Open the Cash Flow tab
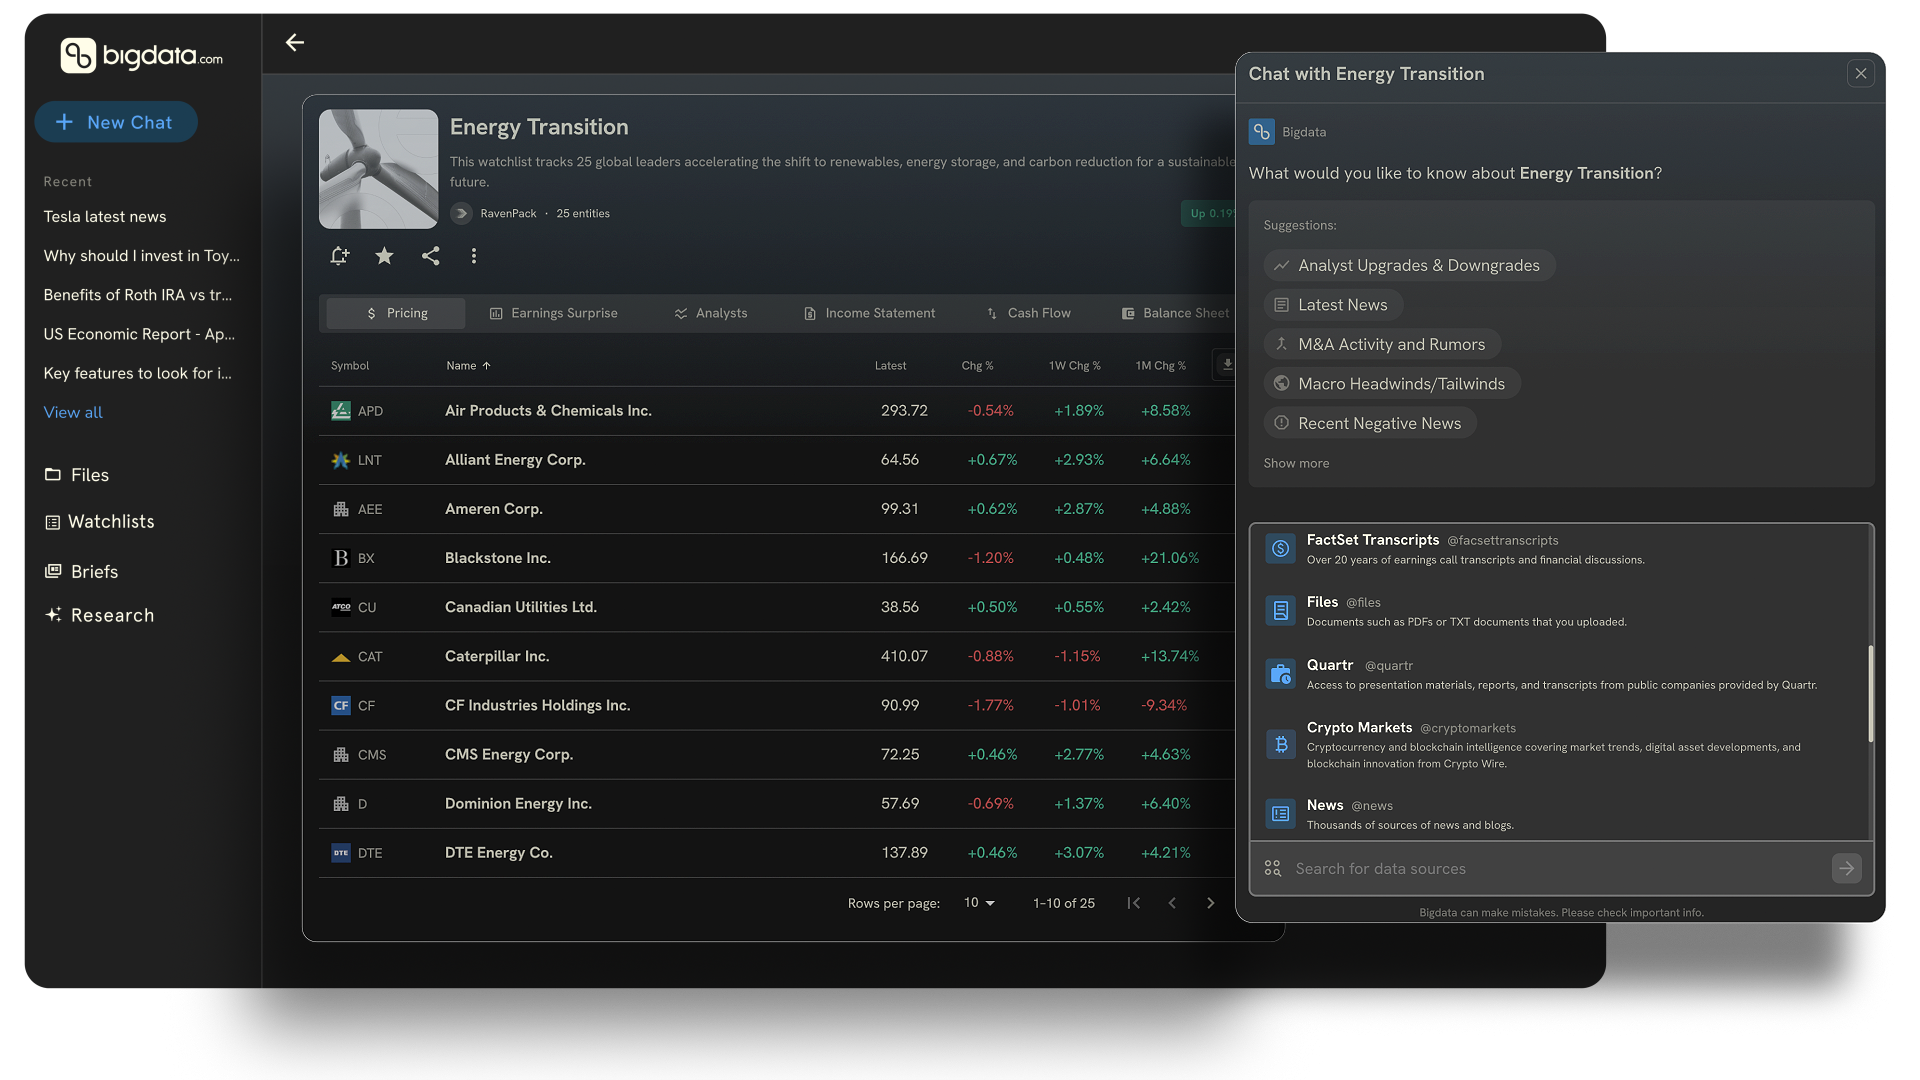The width and height of the screenshot is (1920, 1080). (x=1028, y=313)
